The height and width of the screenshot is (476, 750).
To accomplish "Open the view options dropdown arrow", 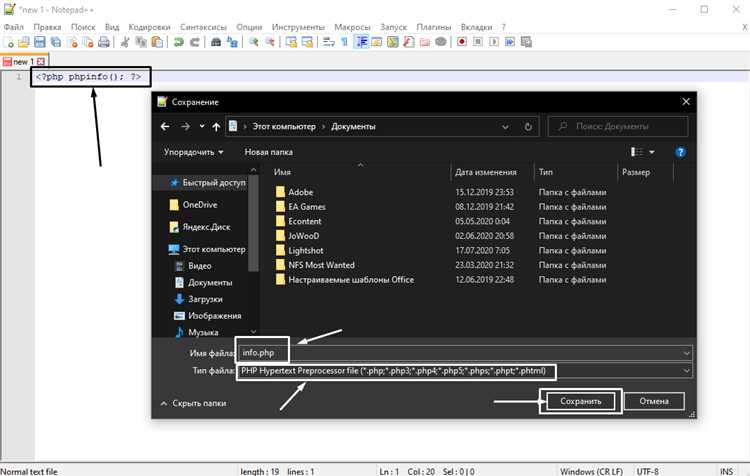I will 651,152.
